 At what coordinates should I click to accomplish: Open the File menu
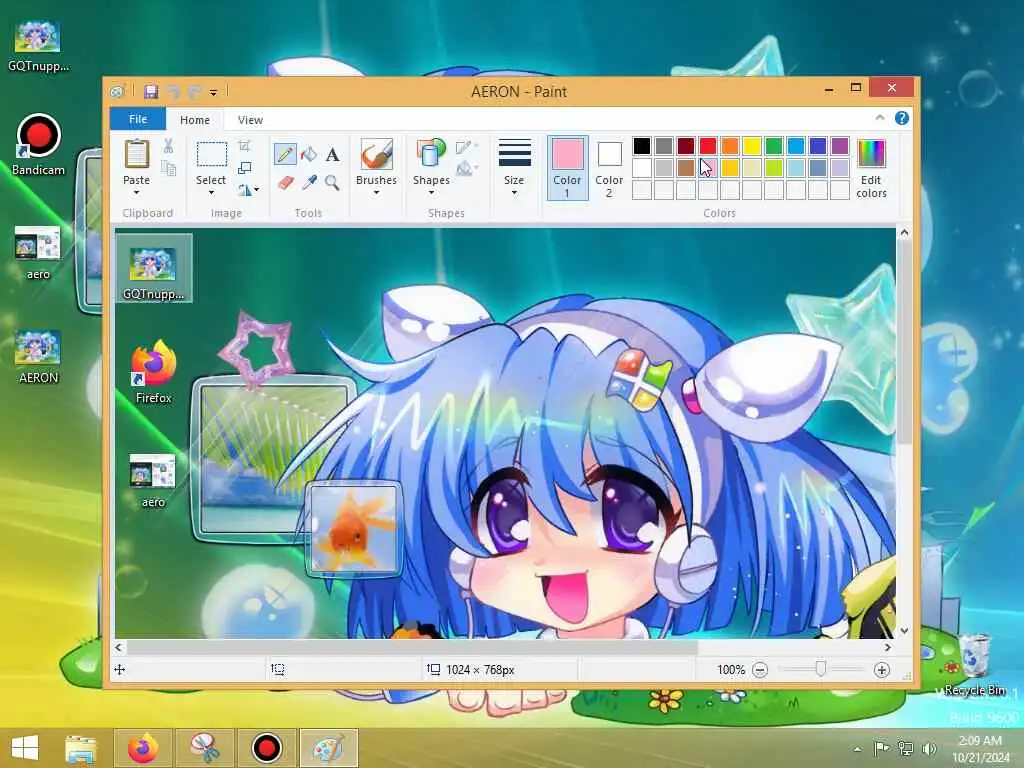click(x=138, y=120)
